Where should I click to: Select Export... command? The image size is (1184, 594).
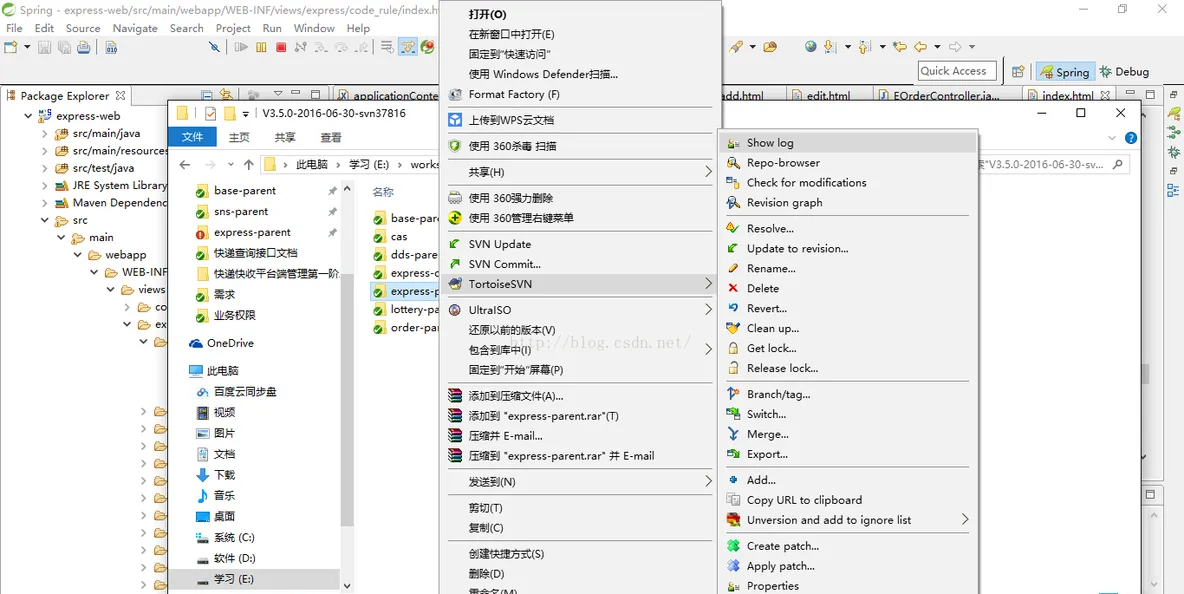pyautogui.click(x=847, y=454)
